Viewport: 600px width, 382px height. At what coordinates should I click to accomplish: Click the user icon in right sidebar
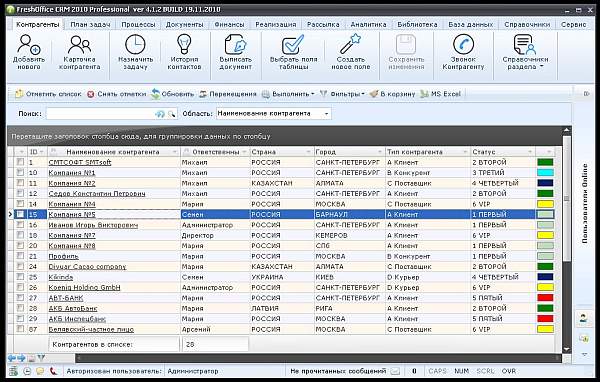[583, 318]
